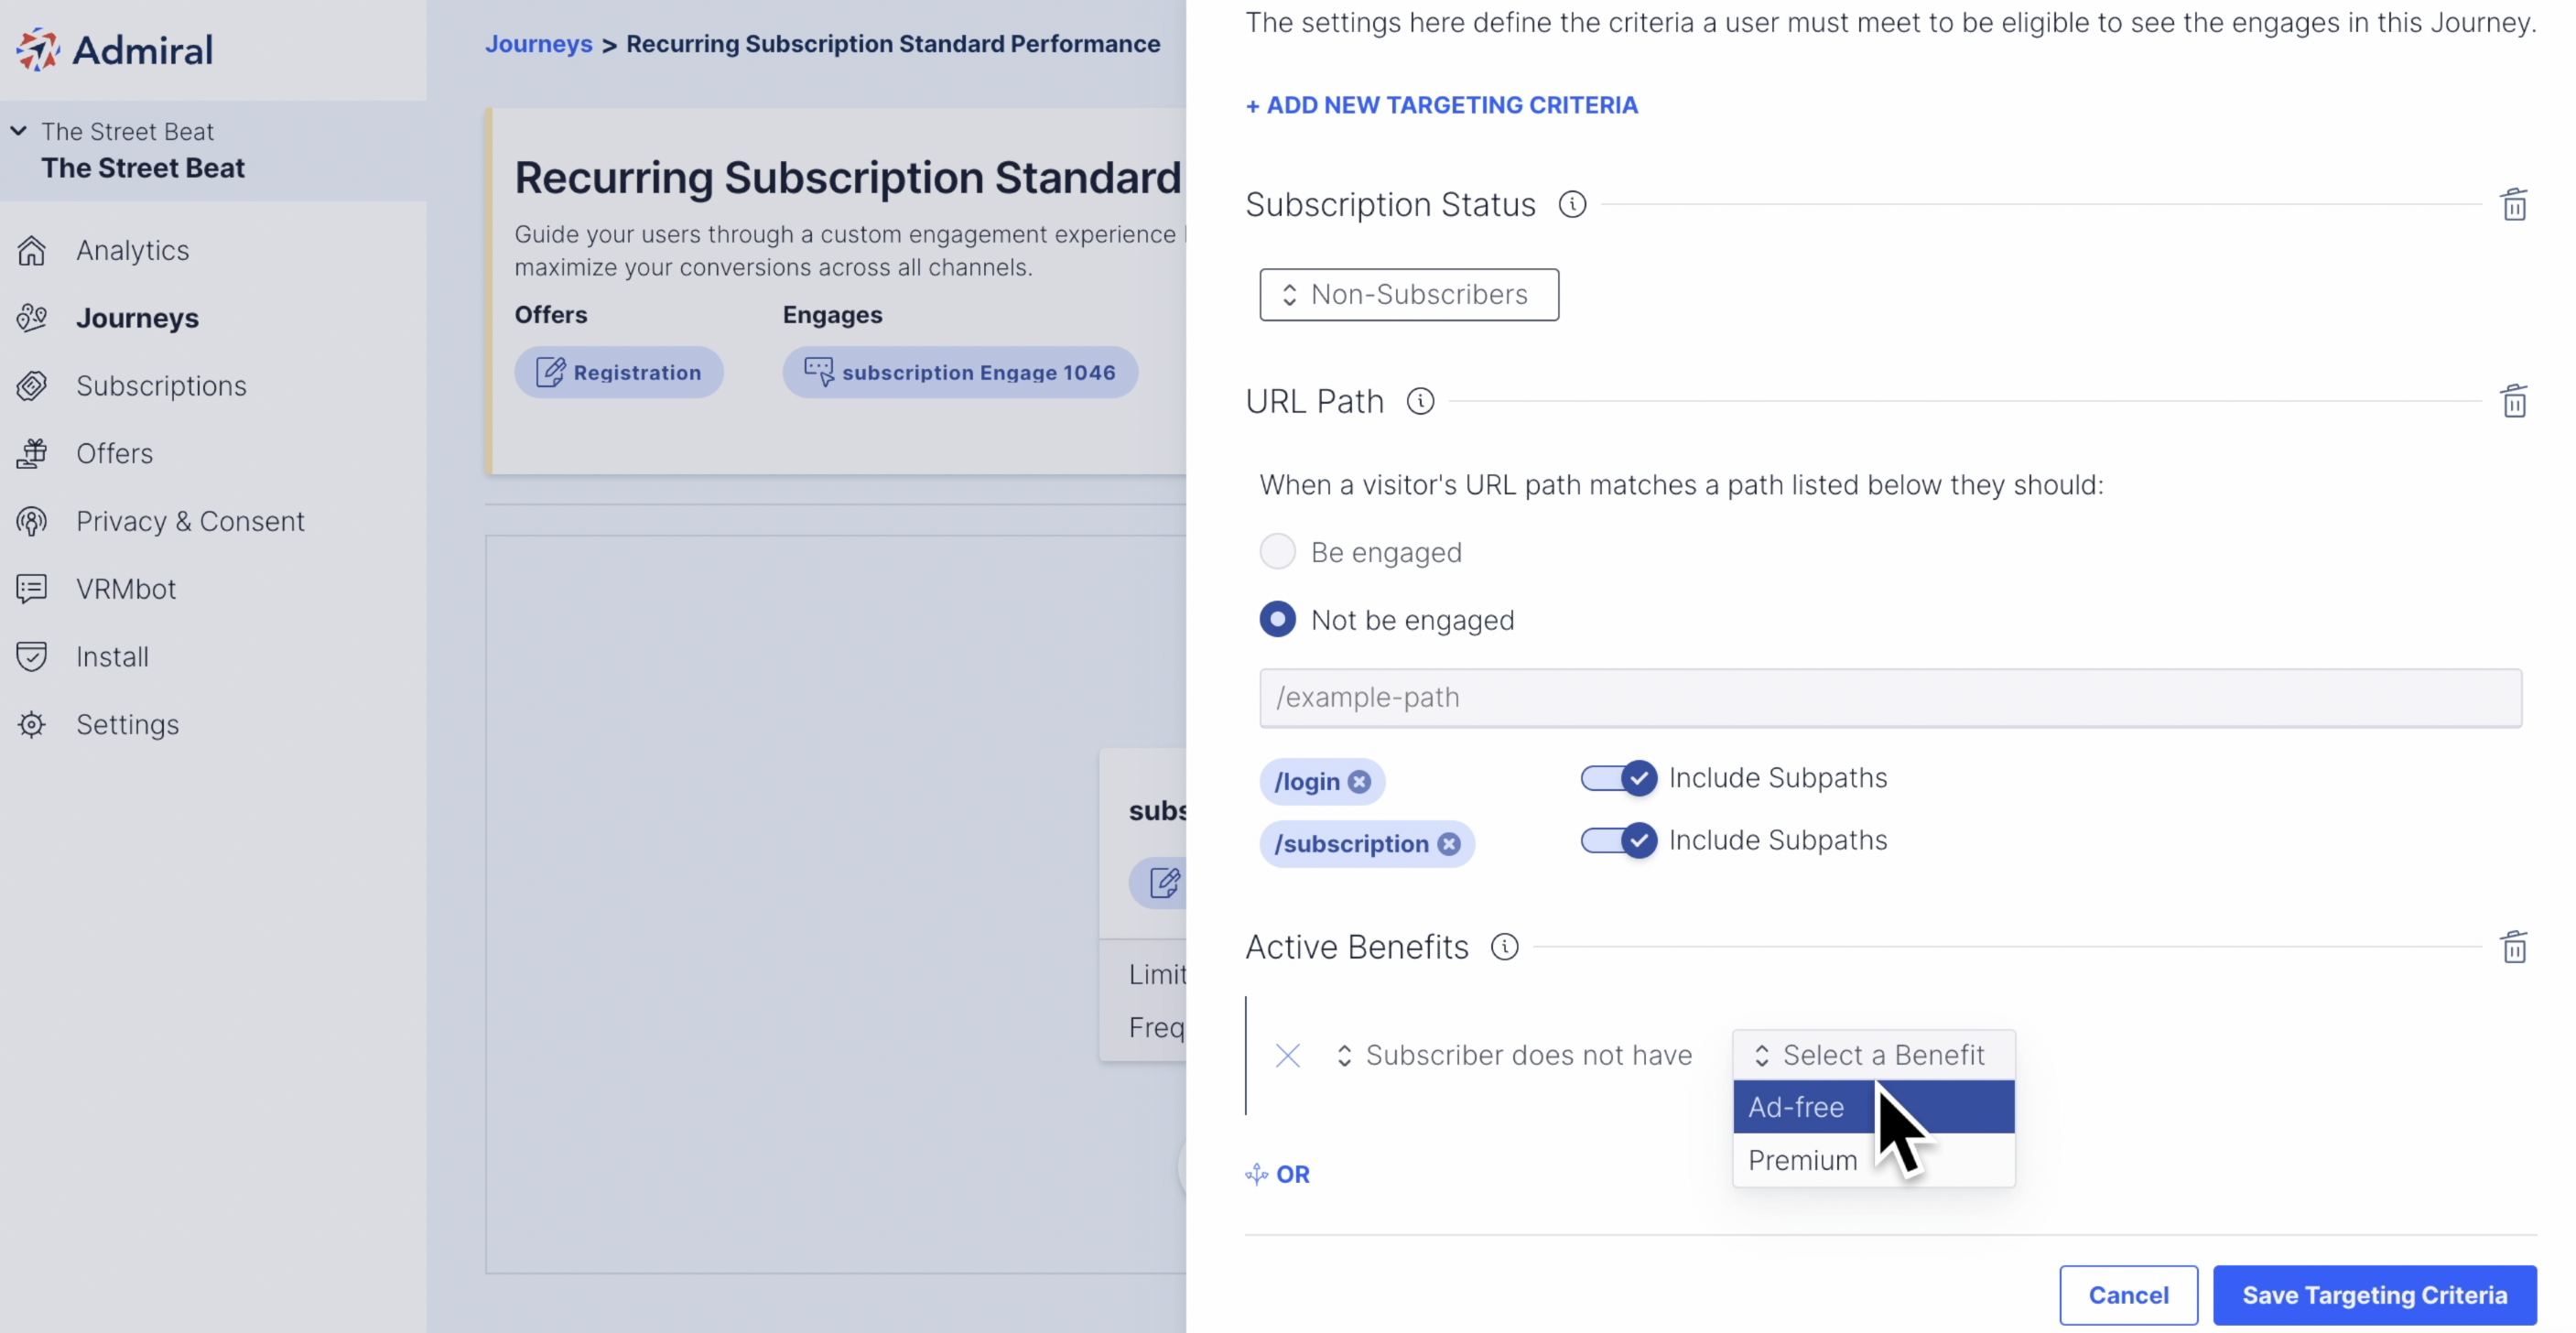2576x1333 pixels.
Task: Open URL Path info tooltip
Action: [1420, 401]
